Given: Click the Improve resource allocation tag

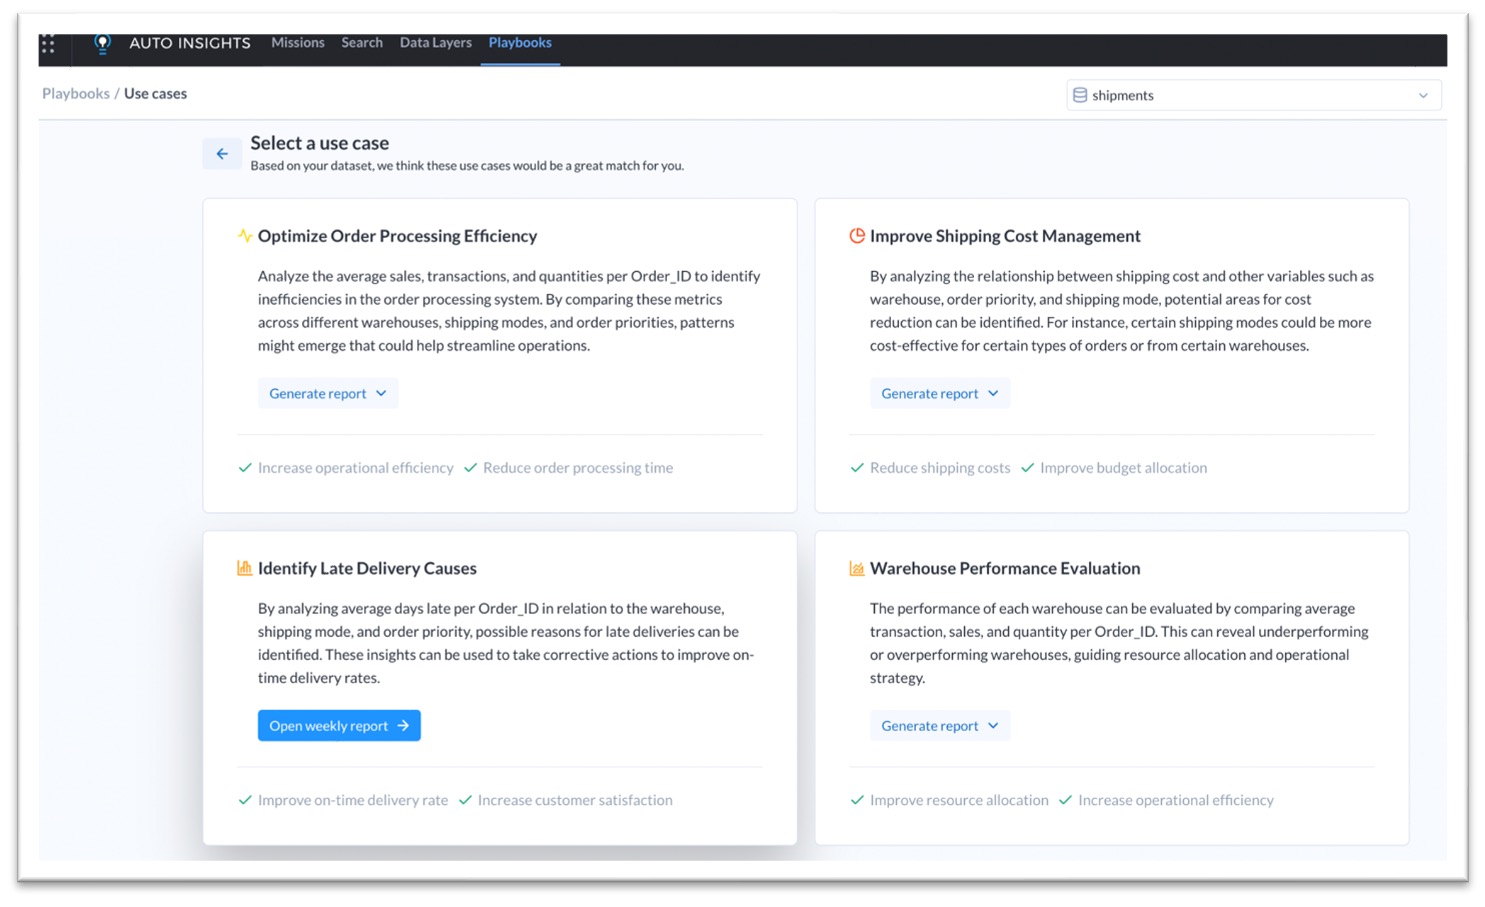Looking at the screenshot, I should click(x=959, y=800).
